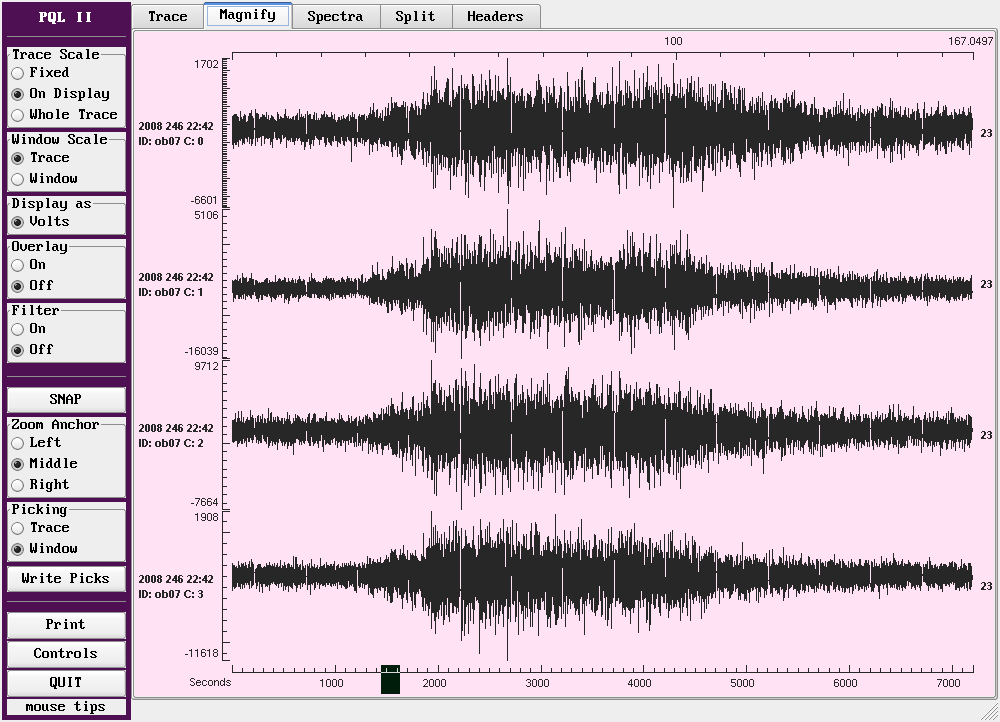Enable the Filter On option
Screen dimensions: 1000x722
(x=18, y=329)
